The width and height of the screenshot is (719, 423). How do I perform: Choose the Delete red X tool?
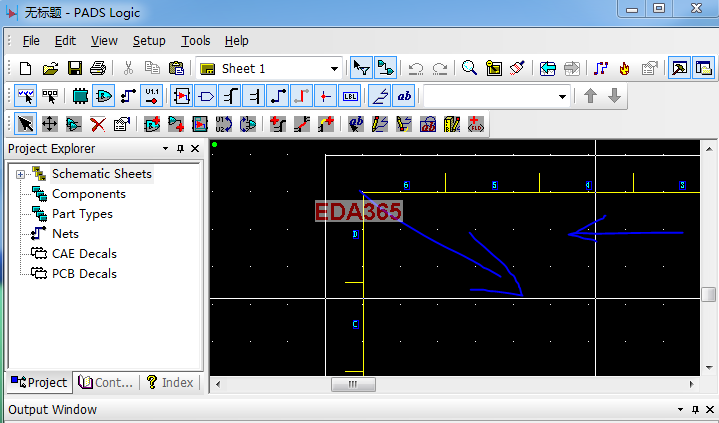click(x=98, y=124)
